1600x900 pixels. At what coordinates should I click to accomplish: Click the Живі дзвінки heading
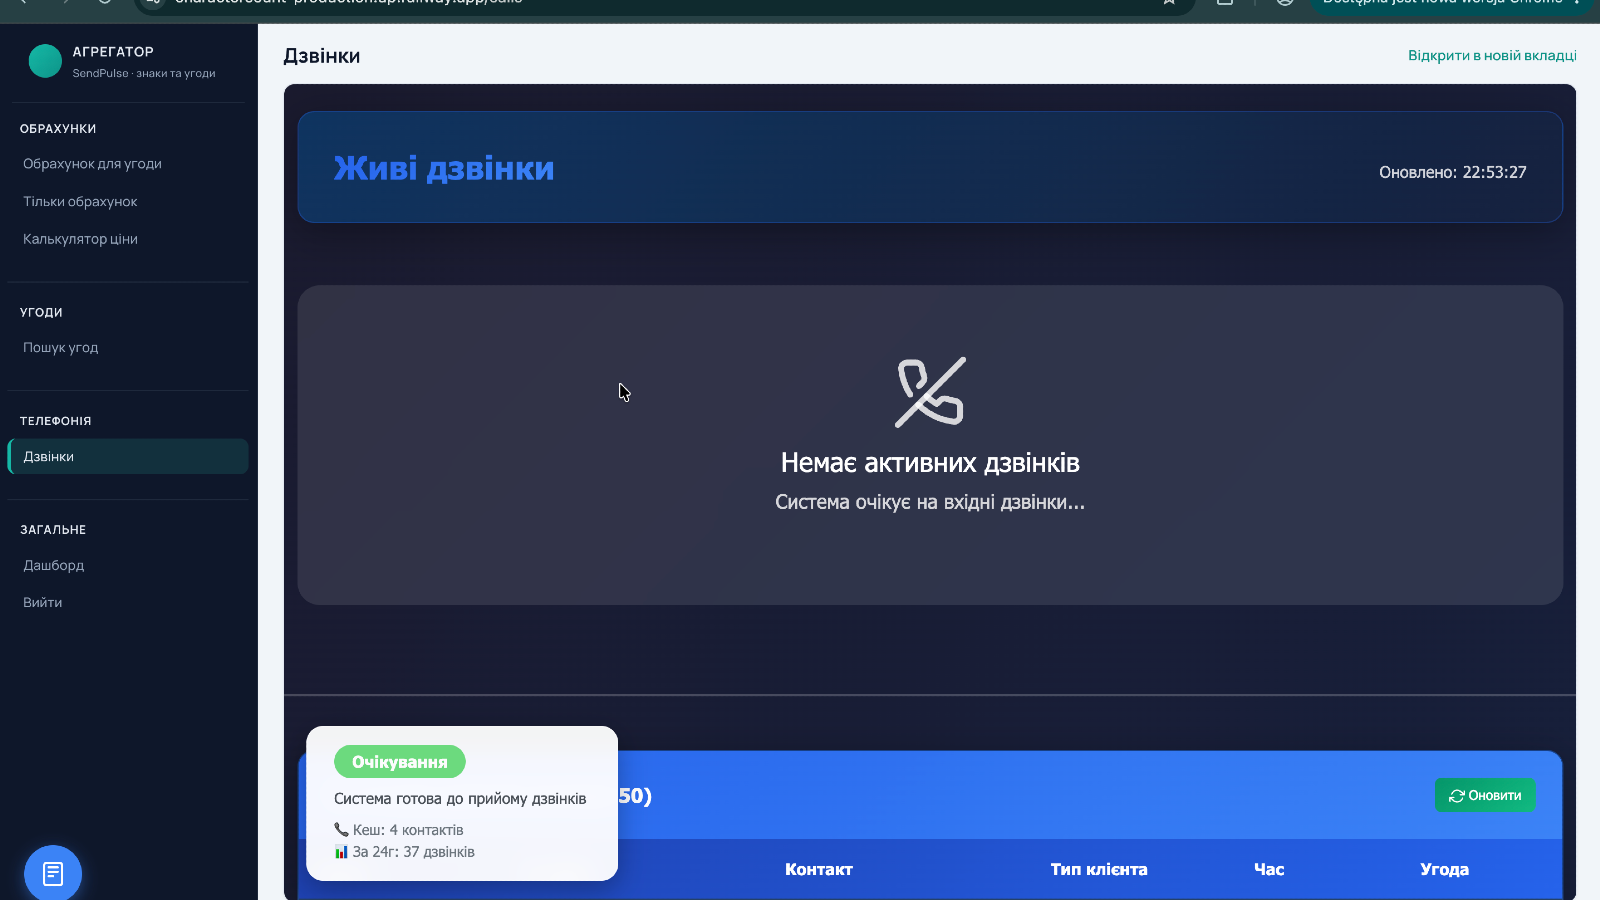point(444,168)
